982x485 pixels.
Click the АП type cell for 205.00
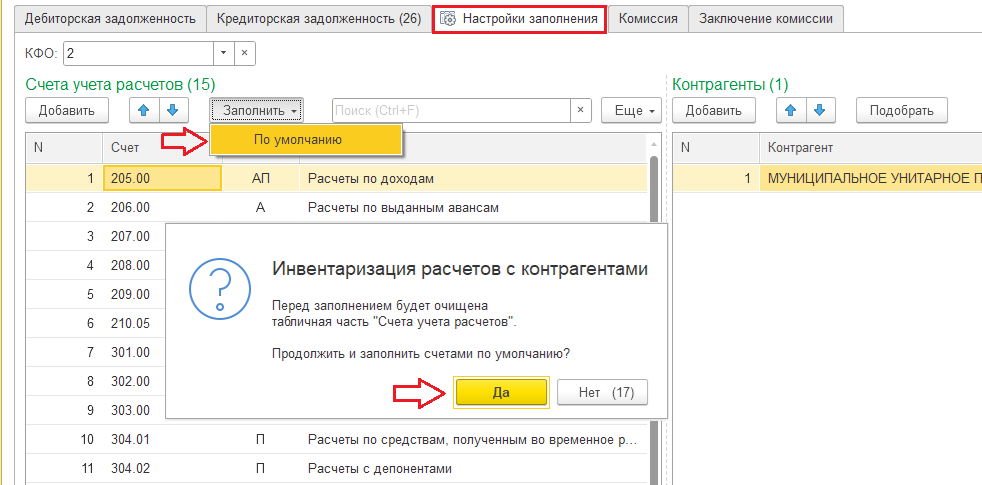(261, 179)
